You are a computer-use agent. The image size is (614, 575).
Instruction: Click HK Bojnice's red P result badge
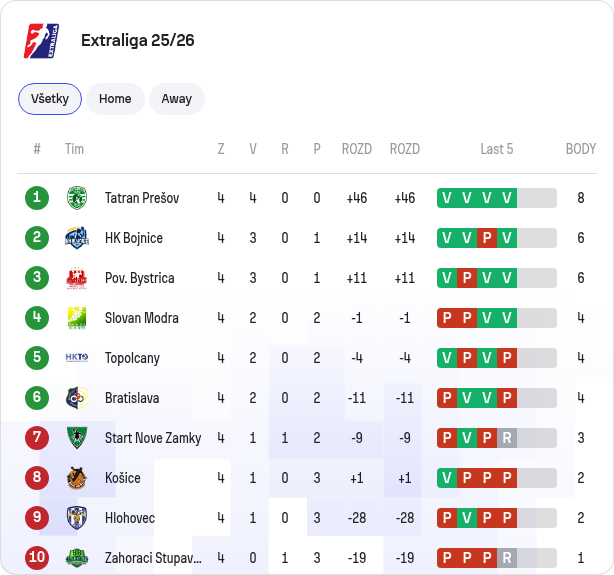tap(487, 238)
